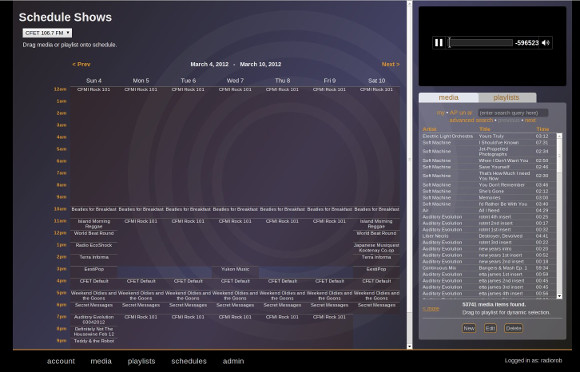
Task: Click the Edit media button
Action: pyautogui.click(x=490, y=328)
